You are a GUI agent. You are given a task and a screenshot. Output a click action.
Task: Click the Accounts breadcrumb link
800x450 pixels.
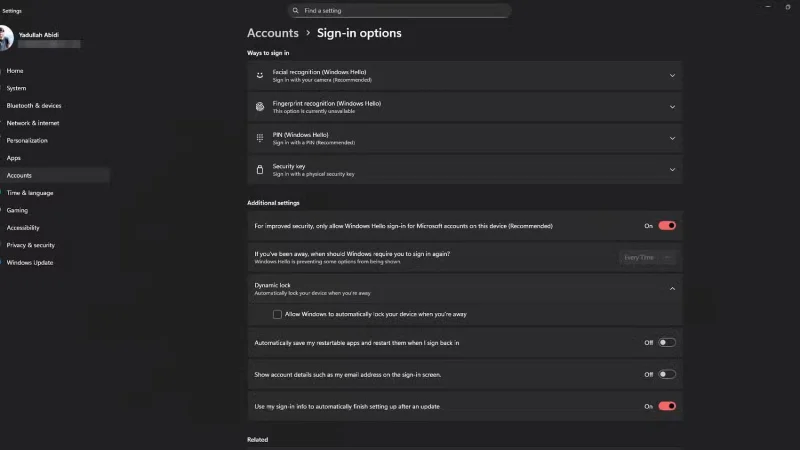click(272, 33)
